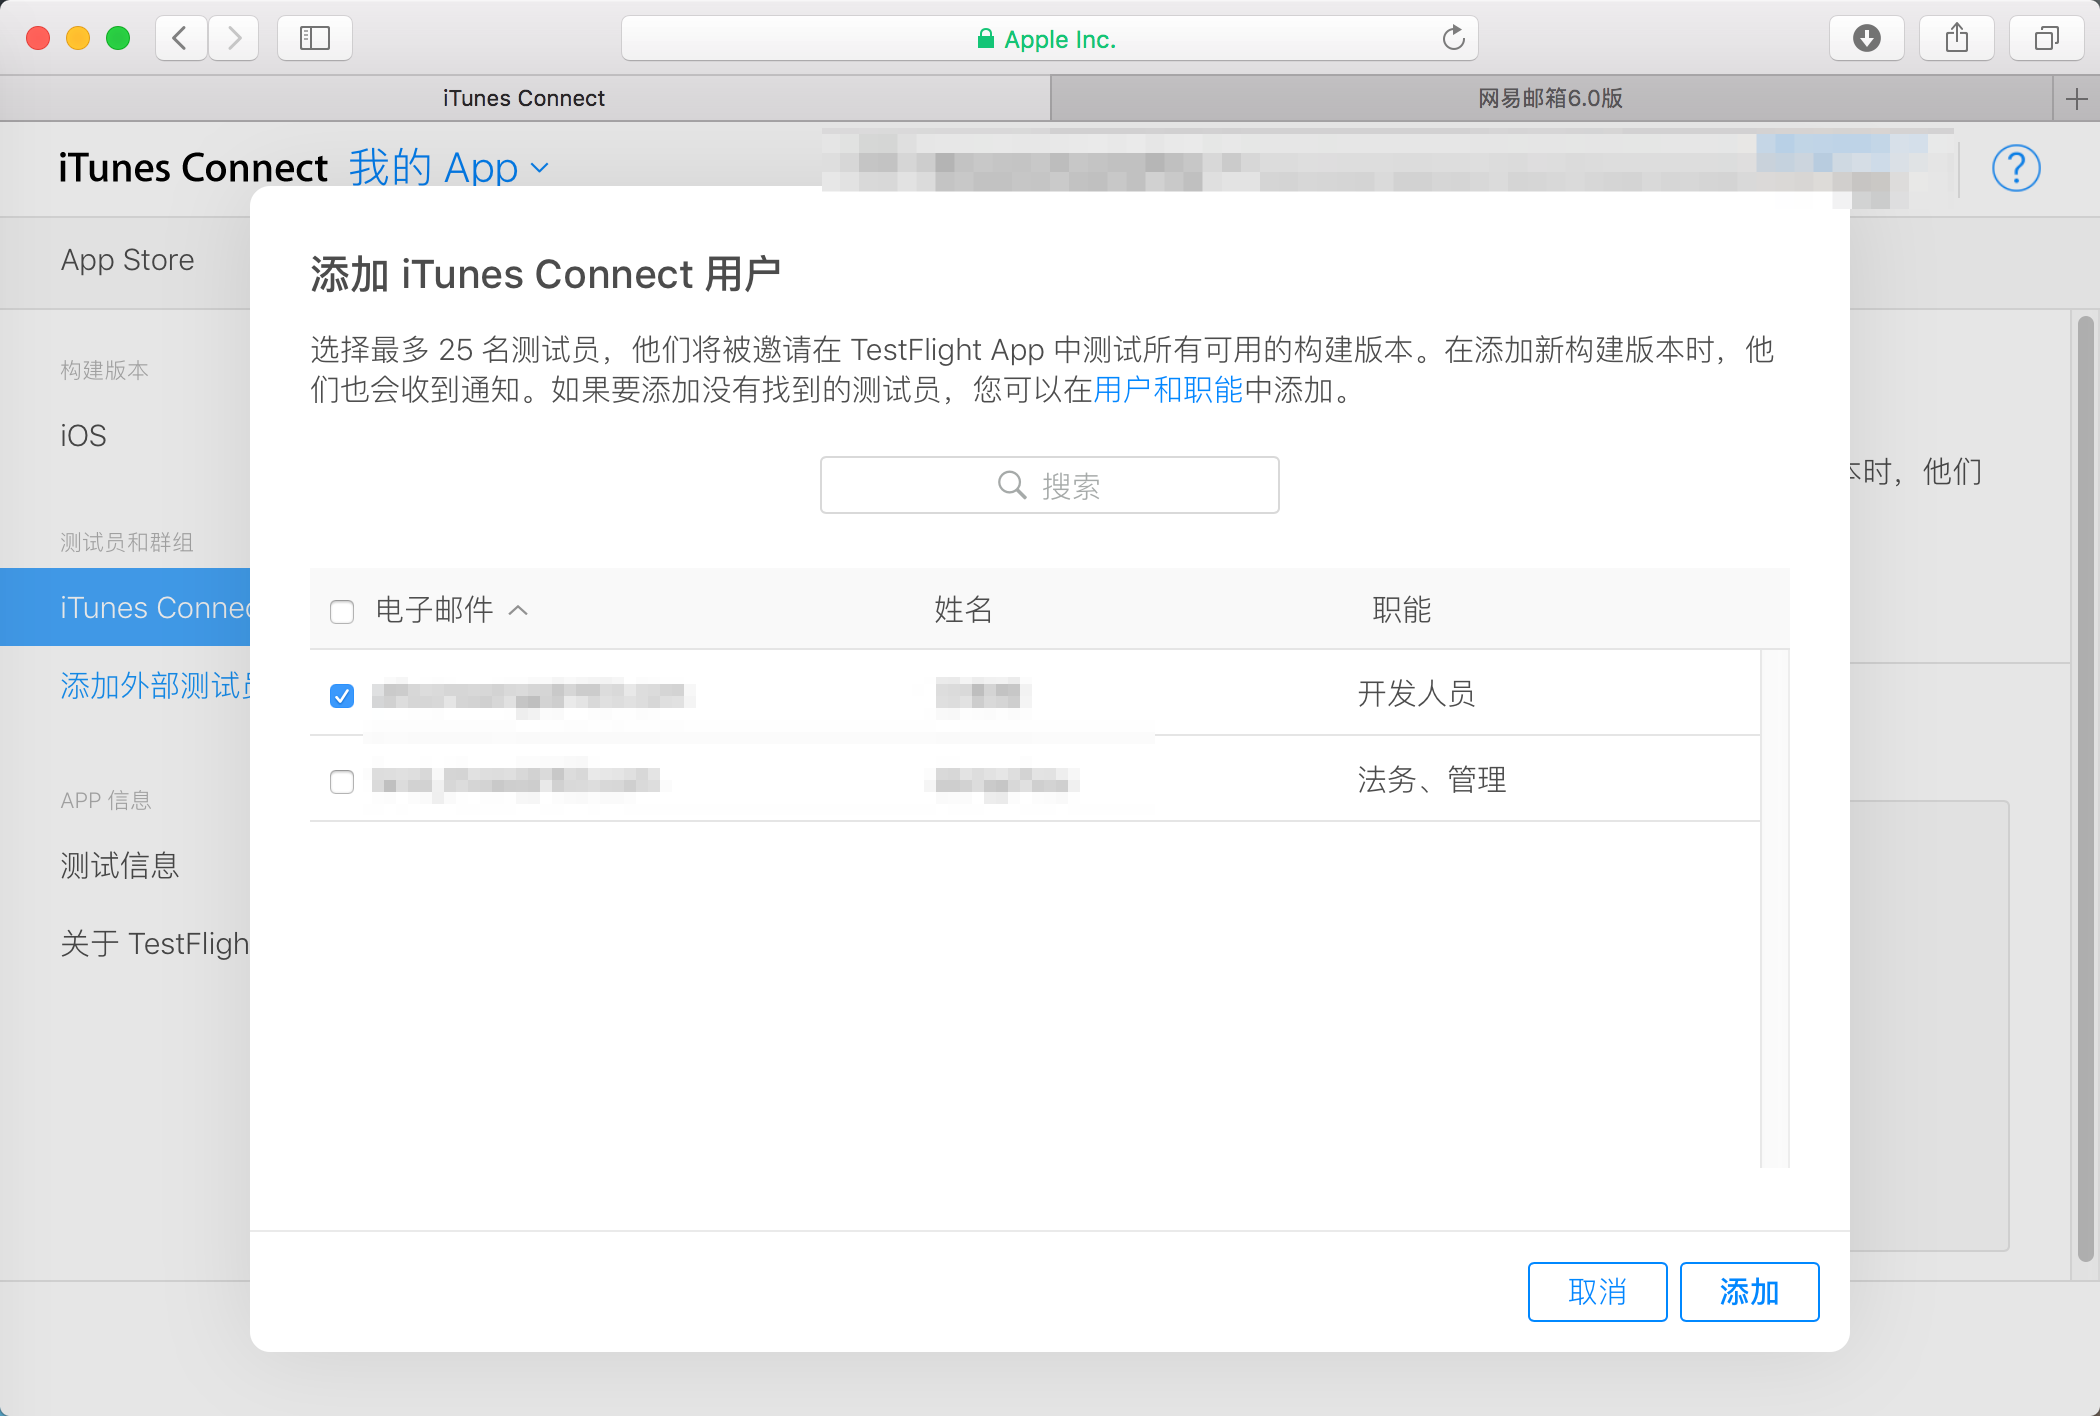Screen dimensions: 2100x1416
Task: Switch to the 网易邮箱6.0版 tab
Action: point(1549,99)
